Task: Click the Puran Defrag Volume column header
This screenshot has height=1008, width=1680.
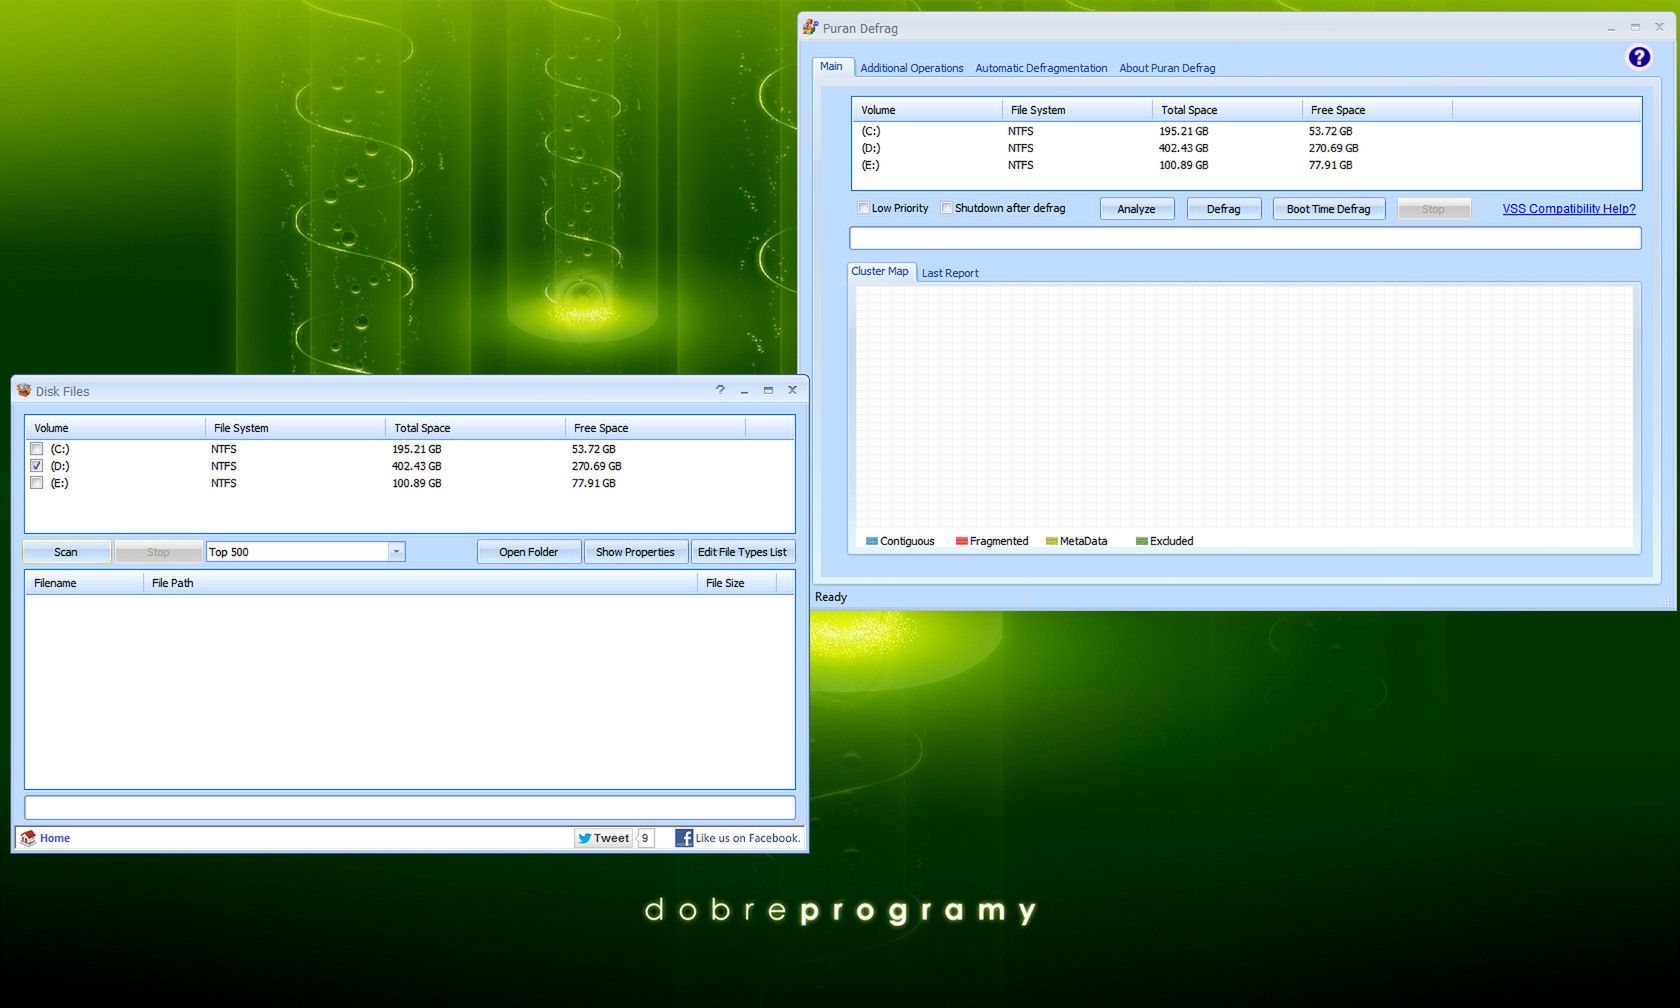Action: point(927,110)
